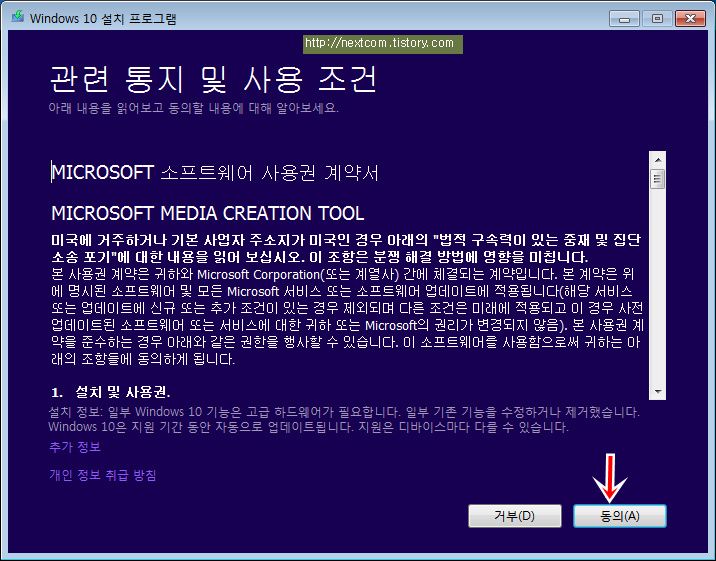Open the 개인 정보 취급 방침 link
This screenshot has width=716, height=561.
(103, 475)
